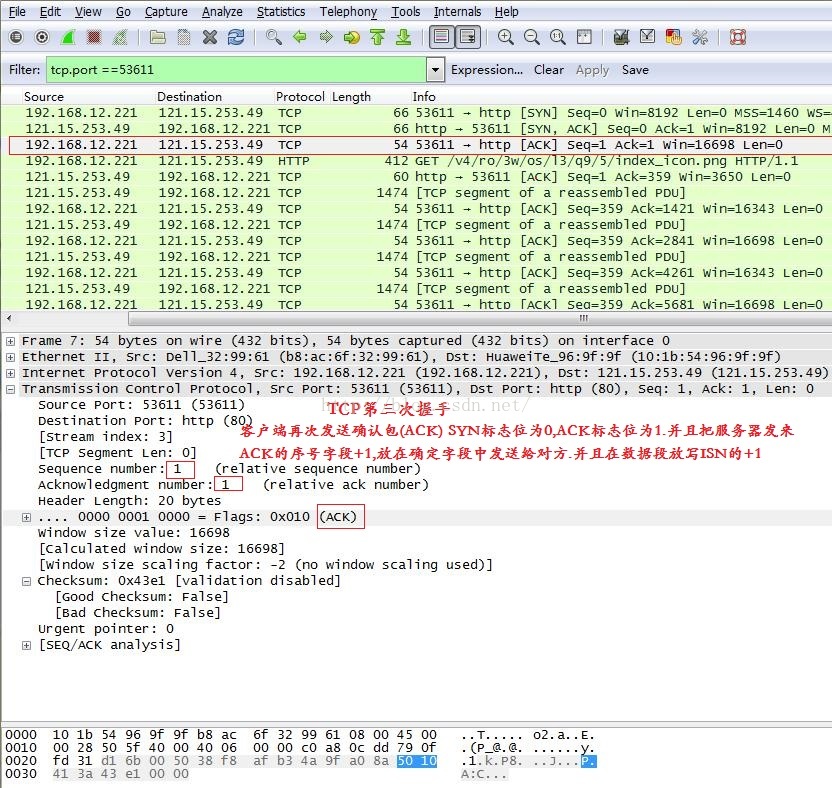Go back in packet history with the left arrow

pos(300,37)
